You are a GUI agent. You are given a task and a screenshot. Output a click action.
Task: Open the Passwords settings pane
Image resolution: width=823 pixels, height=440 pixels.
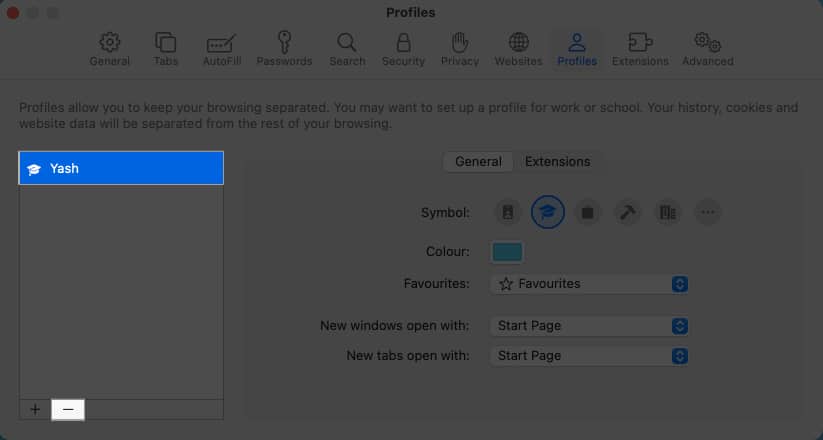284,50
